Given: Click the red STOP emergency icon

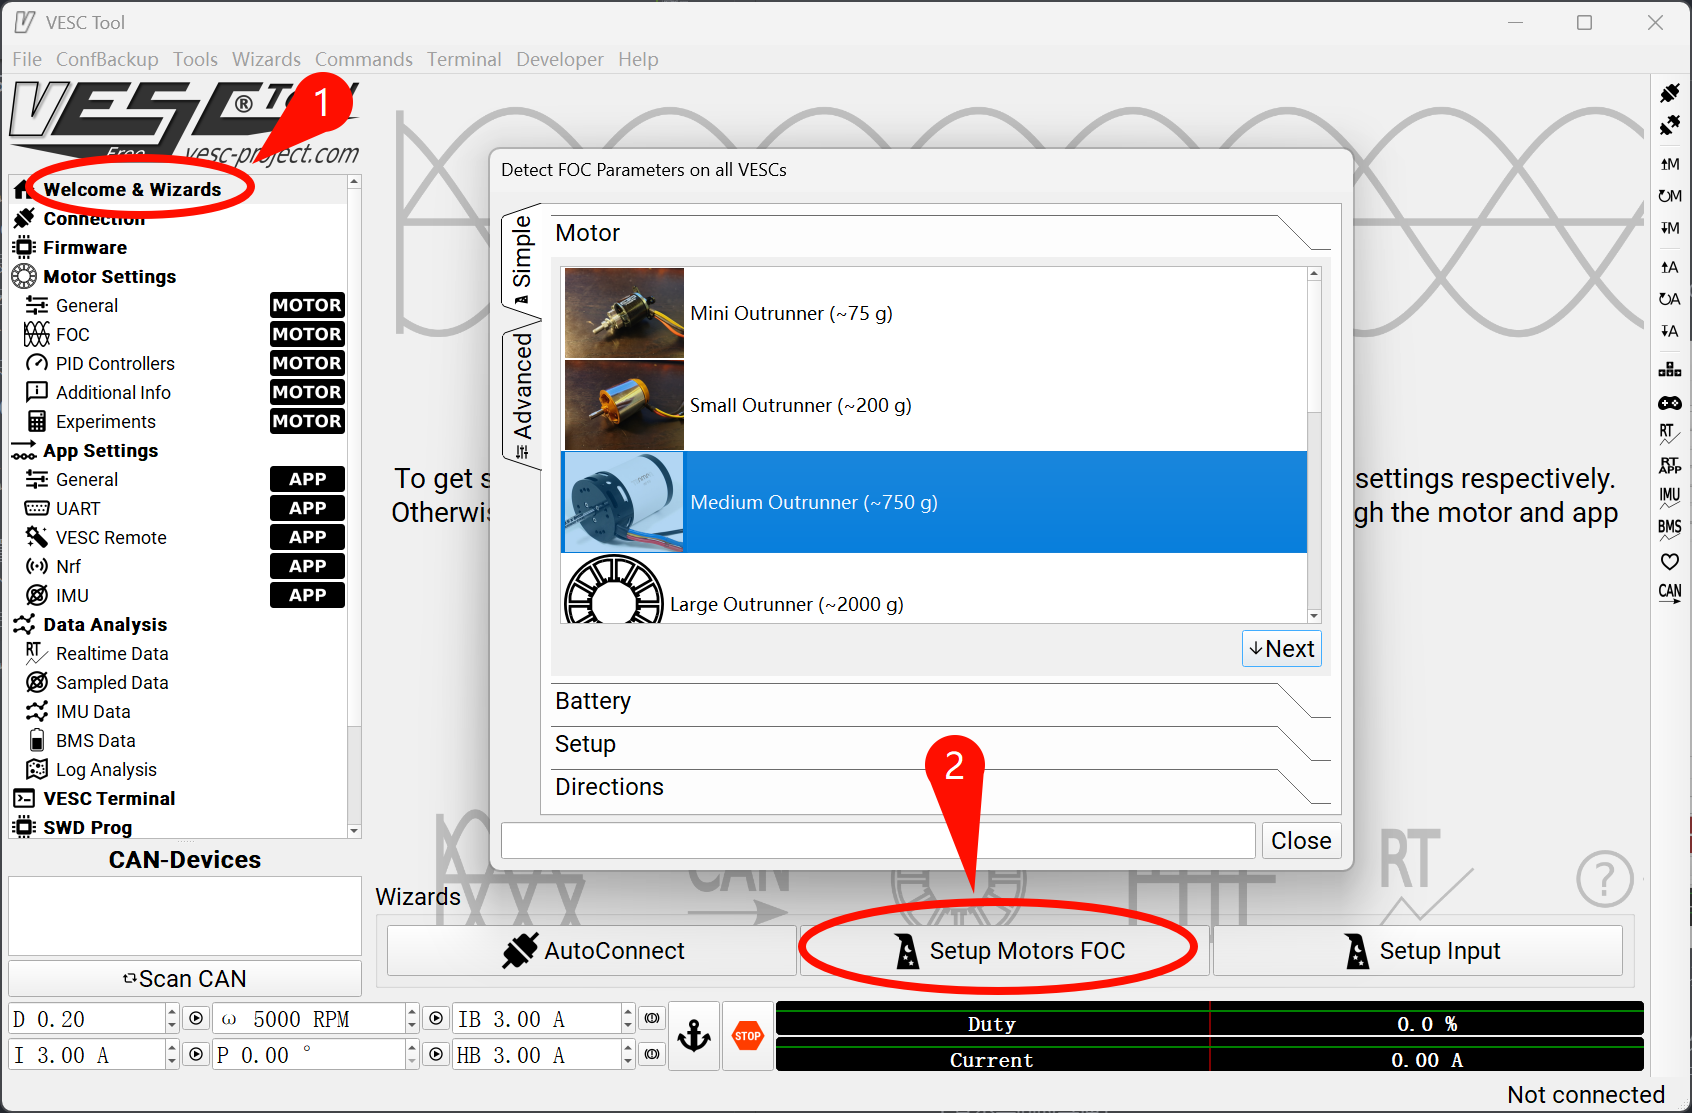Looking at the screenshot, I should tap(748, 1036).
